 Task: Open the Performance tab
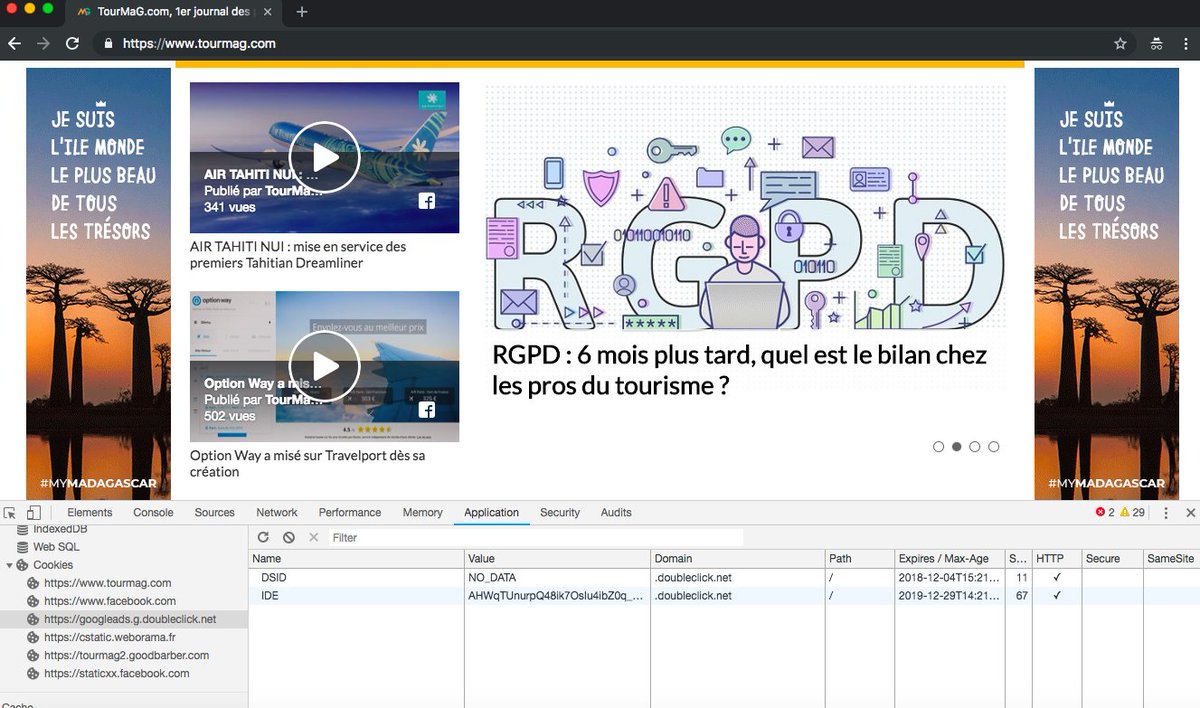click(x=350, y=512)
